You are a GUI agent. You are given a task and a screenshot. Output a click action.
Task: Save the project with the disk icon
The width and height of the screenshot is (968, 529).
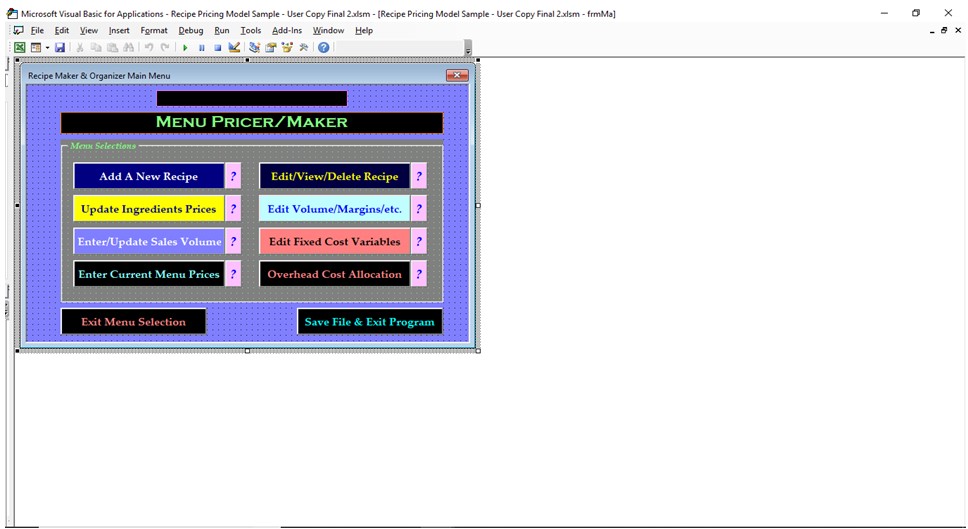[60, 47]
